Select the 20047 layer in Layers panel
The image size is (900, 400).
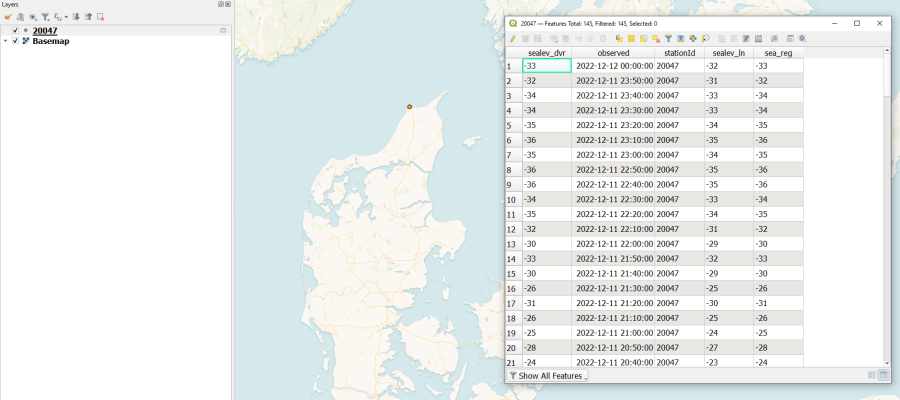(45, 31)
